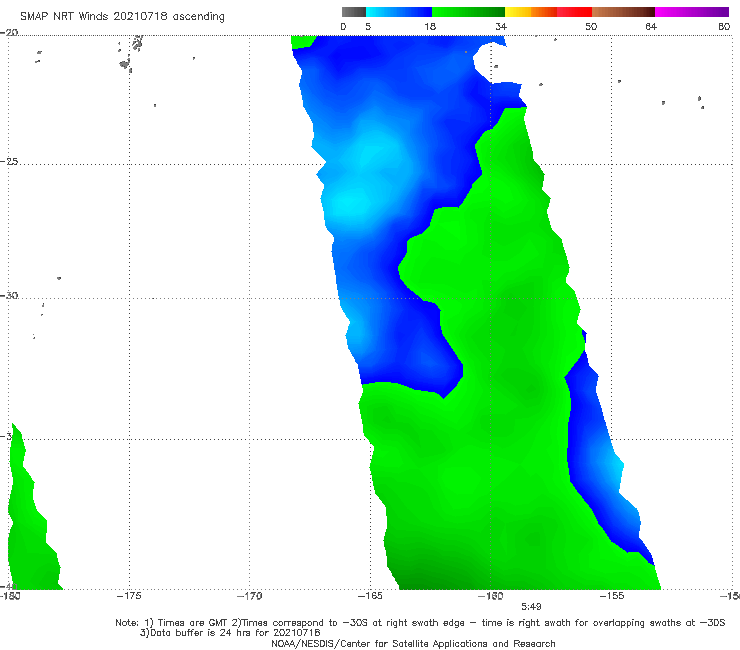Click the color bar label '18'

coord(430,27)
